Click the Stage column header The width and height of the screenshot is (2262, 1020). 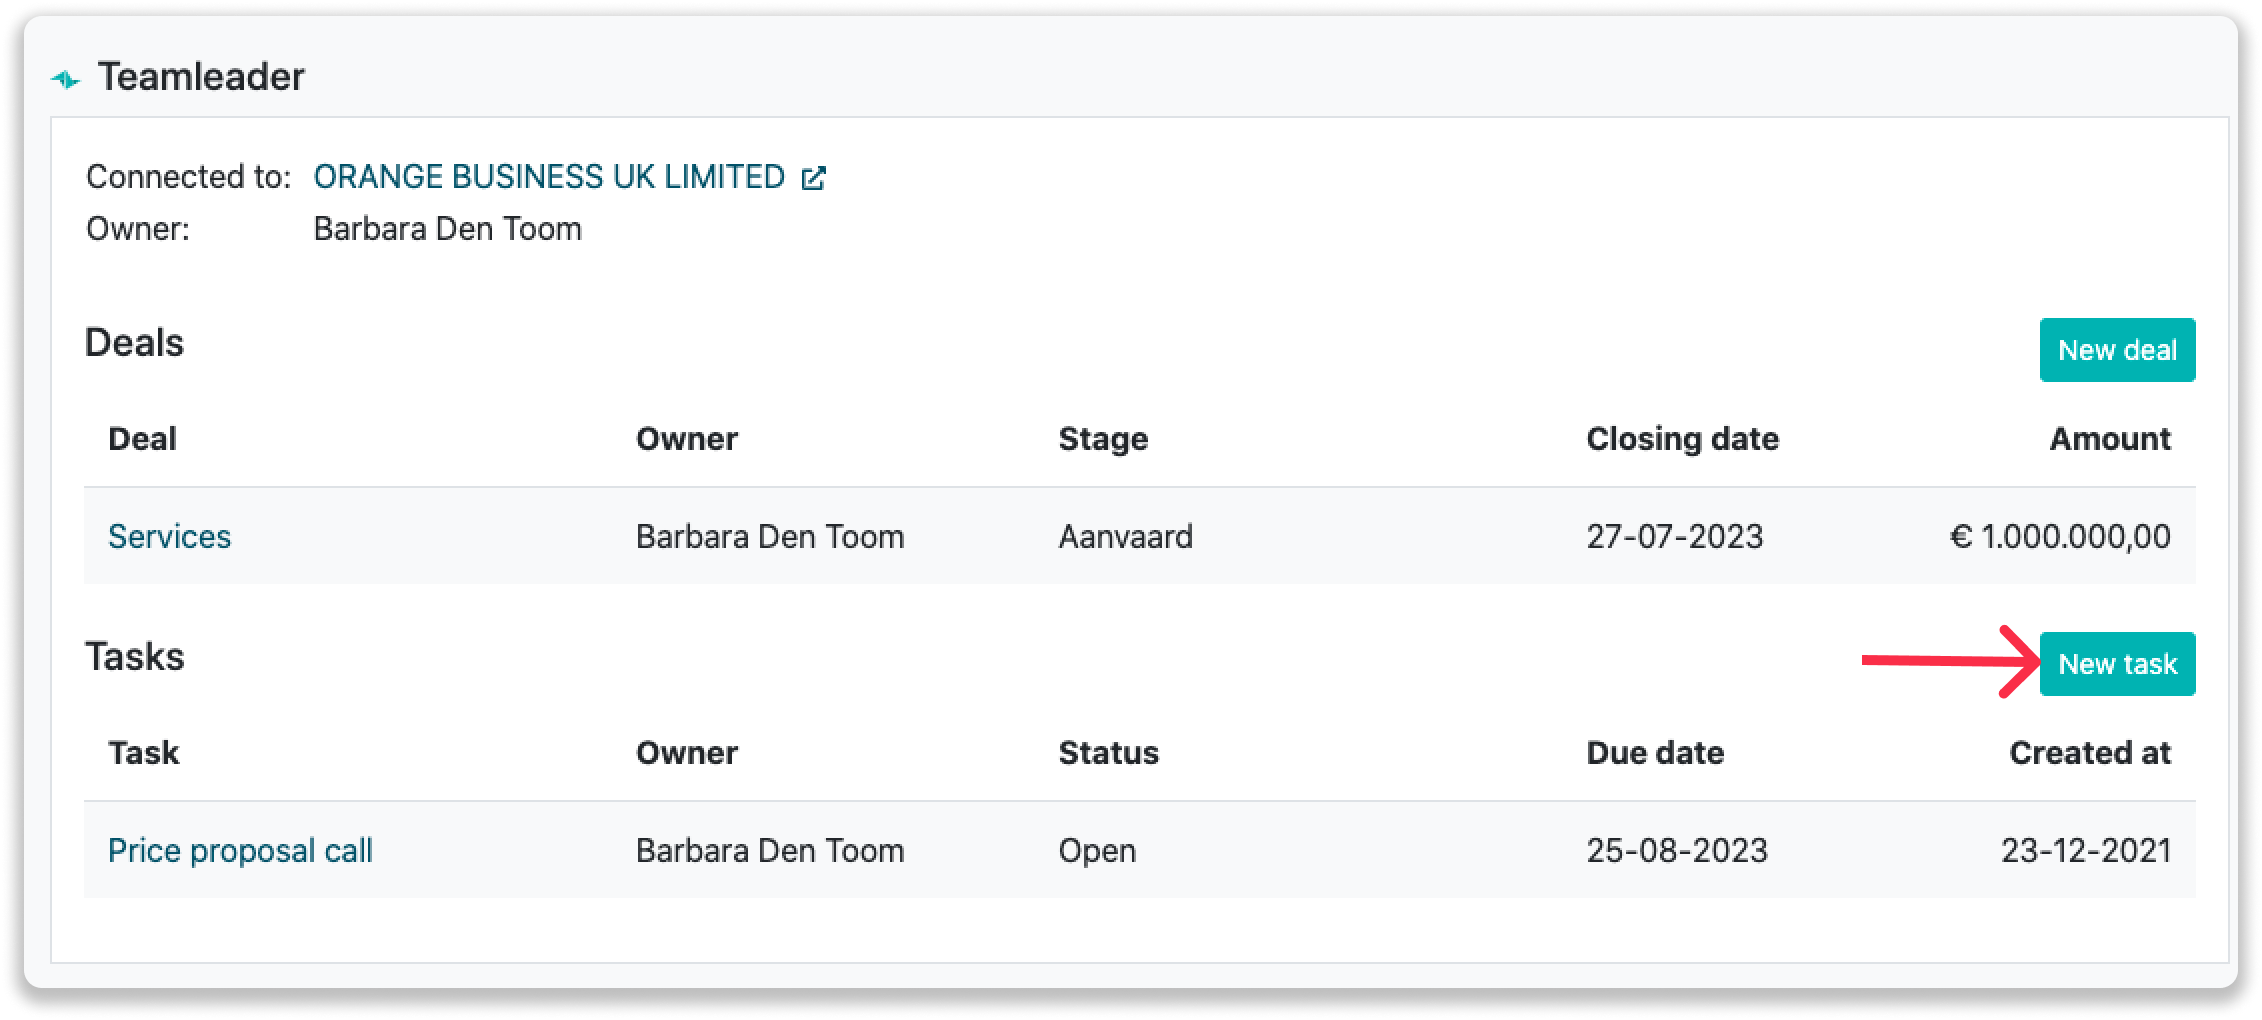click(x=1103, y=439)
